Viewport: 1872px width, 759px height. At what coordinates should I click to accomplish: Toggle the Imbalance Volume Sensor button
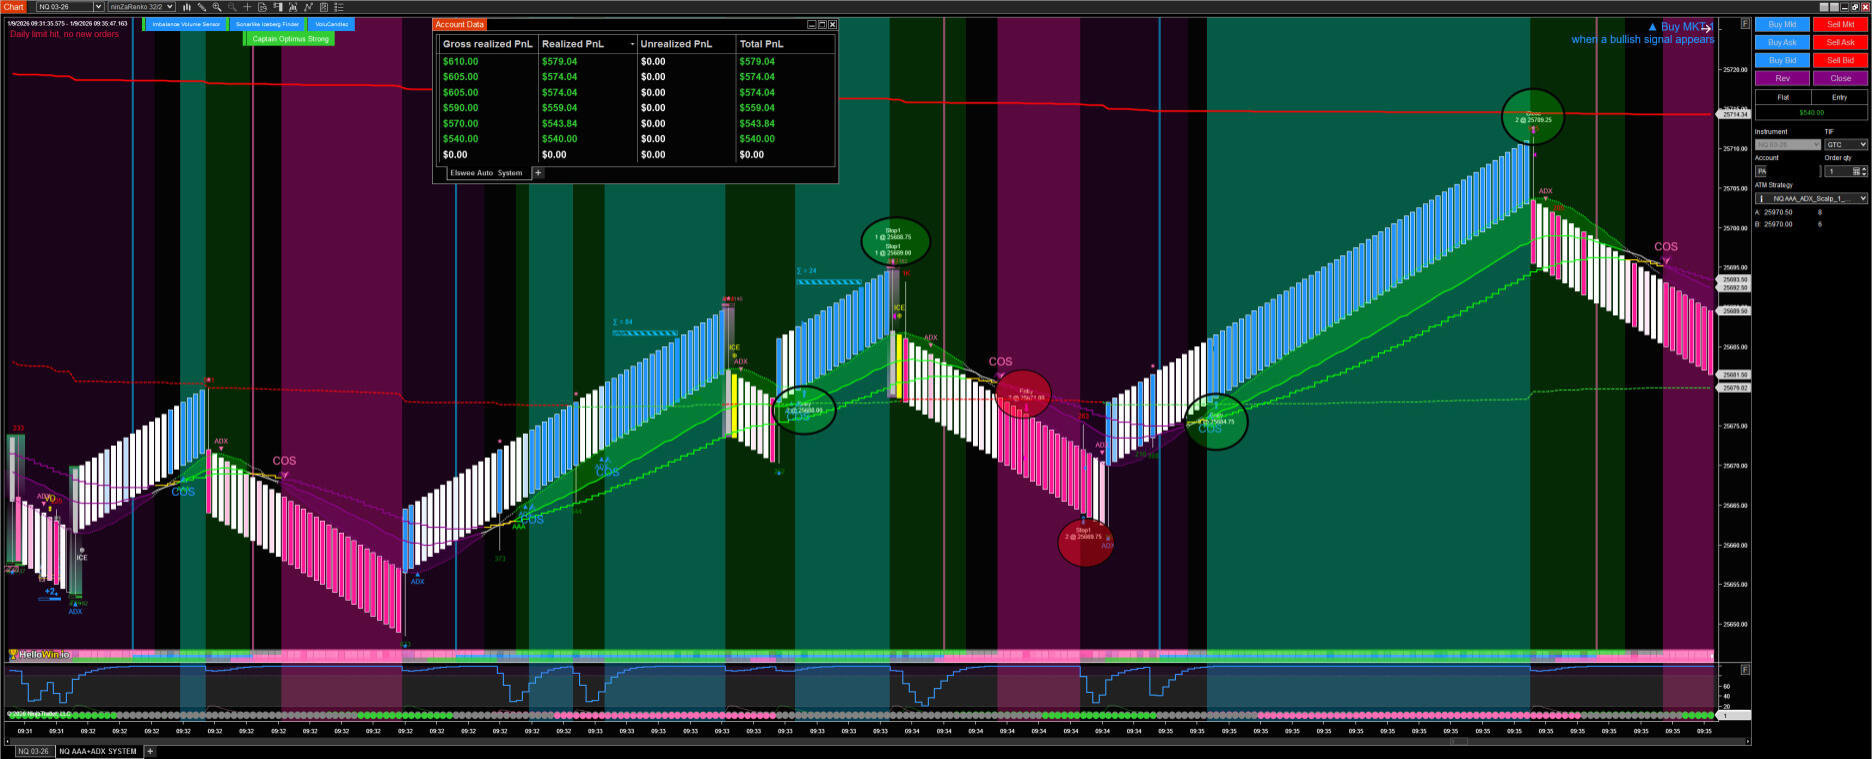pyautogui.click(x=186, y=24)
